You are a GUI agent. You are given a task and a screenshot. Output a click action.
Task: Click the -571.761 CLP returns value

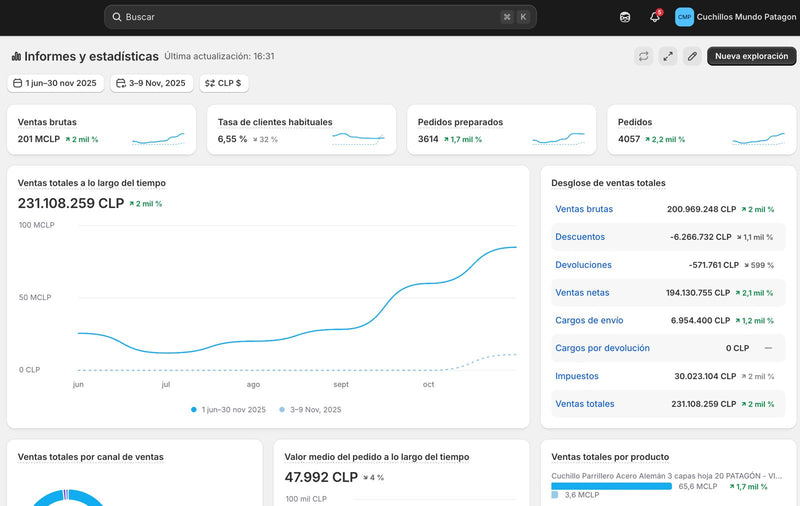coord(714,265)
